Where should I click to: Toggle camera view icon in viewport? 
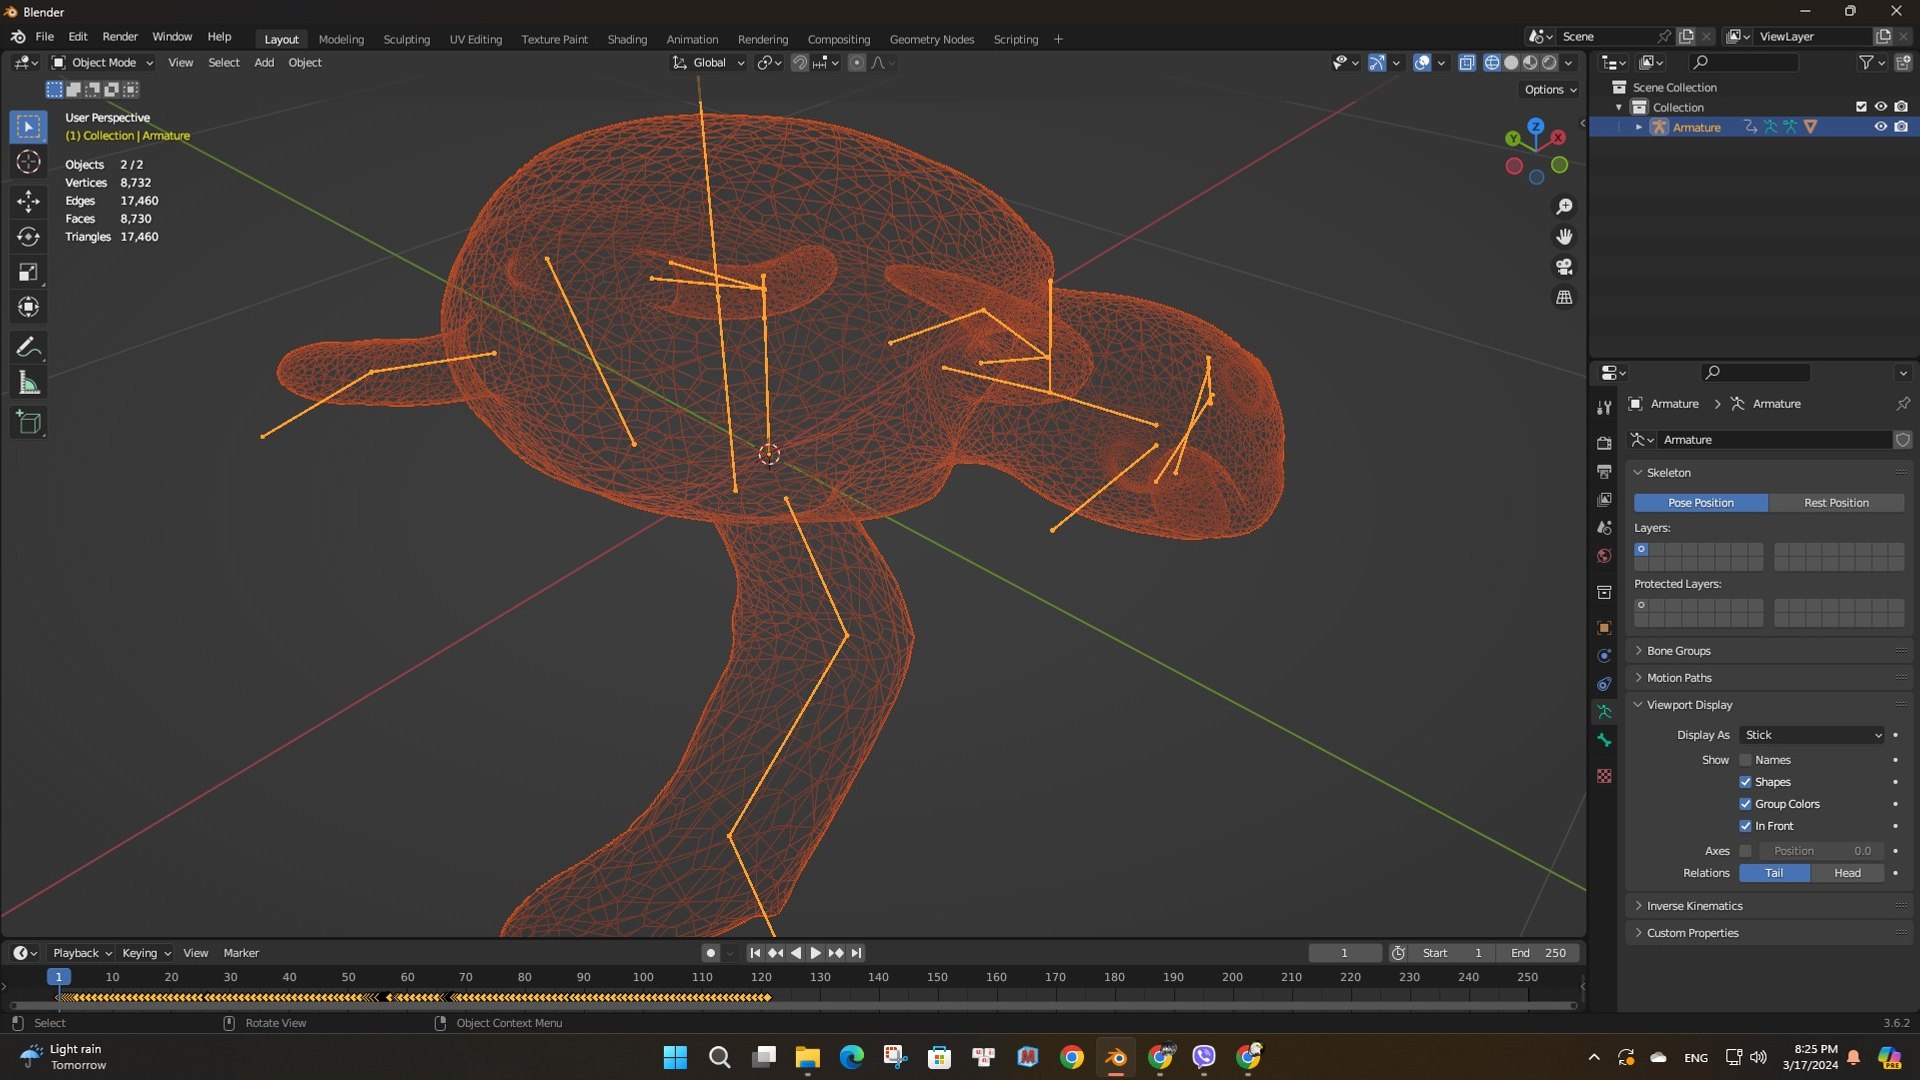(x=1564, y=267)
